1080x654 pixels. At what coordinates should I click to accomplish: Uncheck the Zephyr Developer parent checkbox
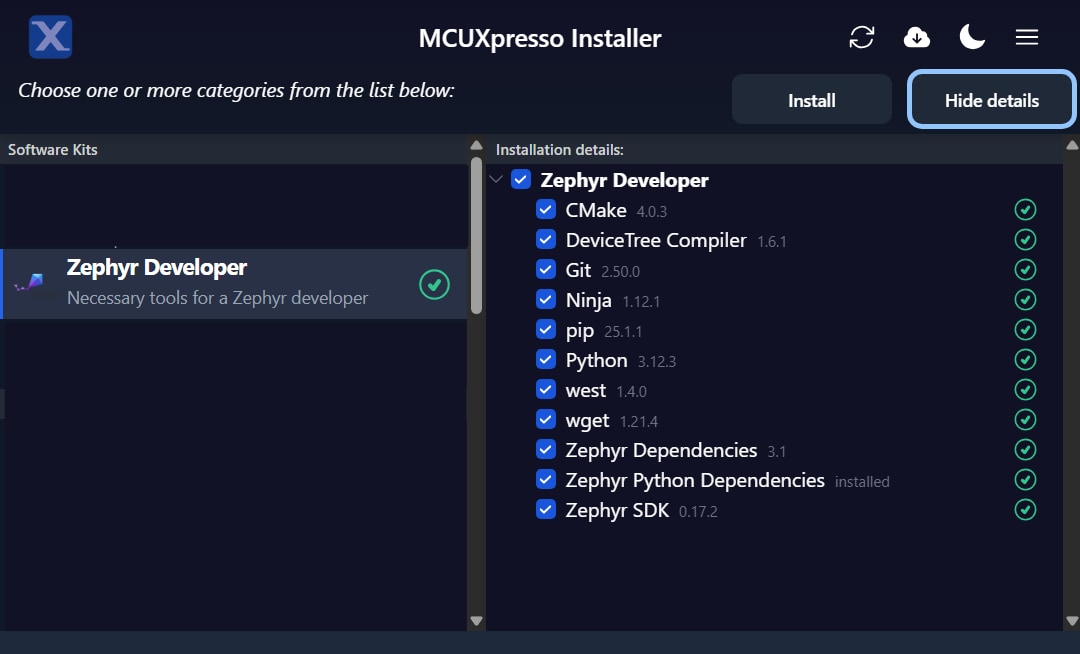[x=521, y=180]
